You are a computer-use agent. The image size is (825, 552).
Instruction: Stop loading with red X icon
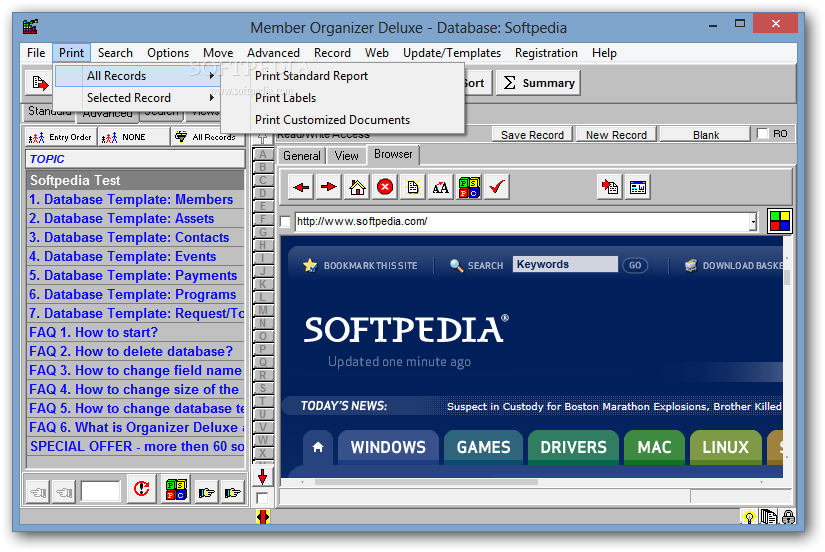pos(385,187)
